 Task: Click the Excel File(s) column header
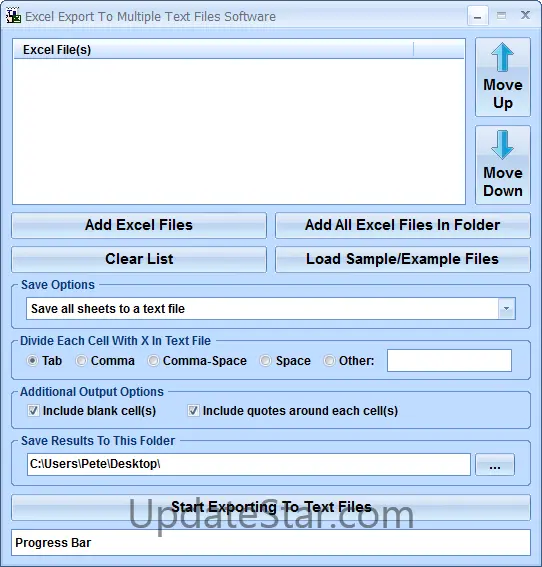point(213,50)
